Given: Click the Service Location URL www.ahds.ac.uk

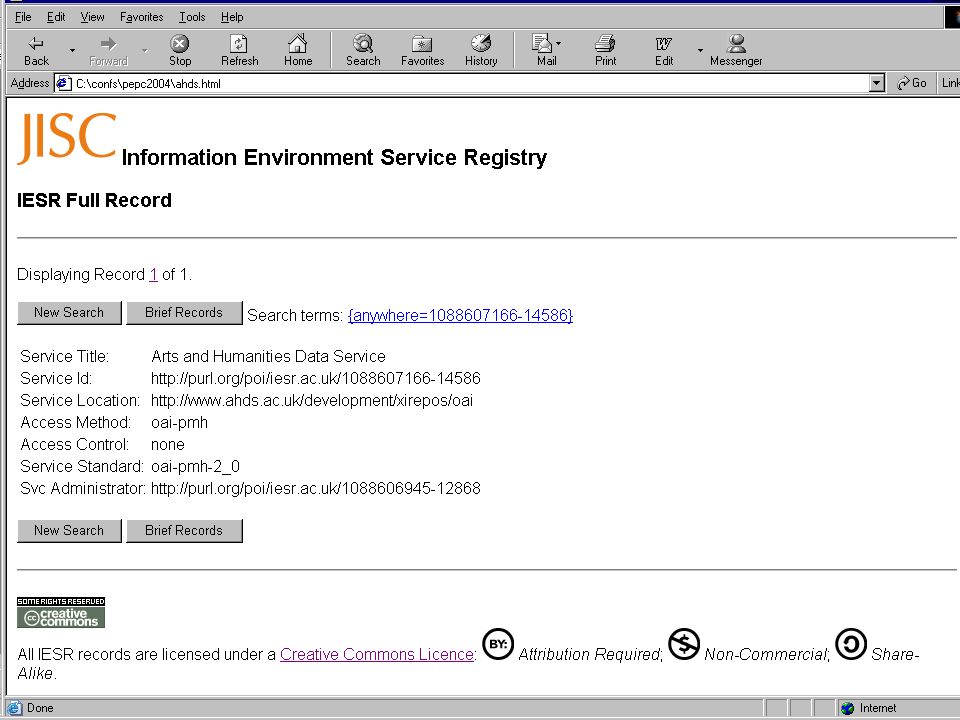Looking at the screenshot, I should (312, 400).
